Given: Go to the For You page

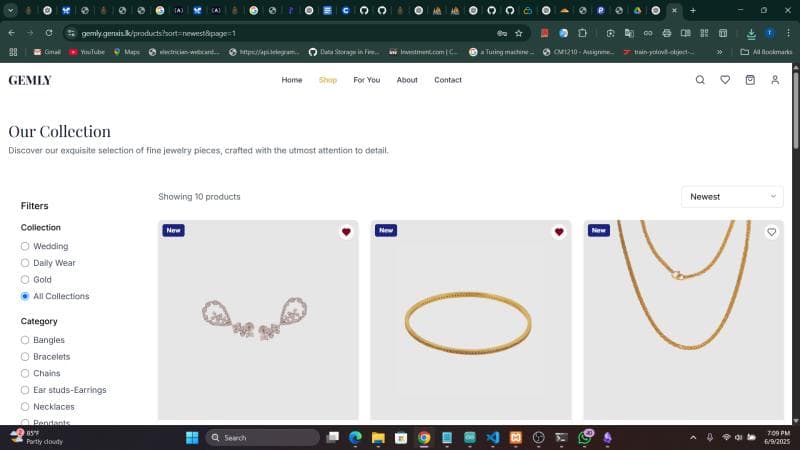Looking at the screenshot, I should coord(366,80).
